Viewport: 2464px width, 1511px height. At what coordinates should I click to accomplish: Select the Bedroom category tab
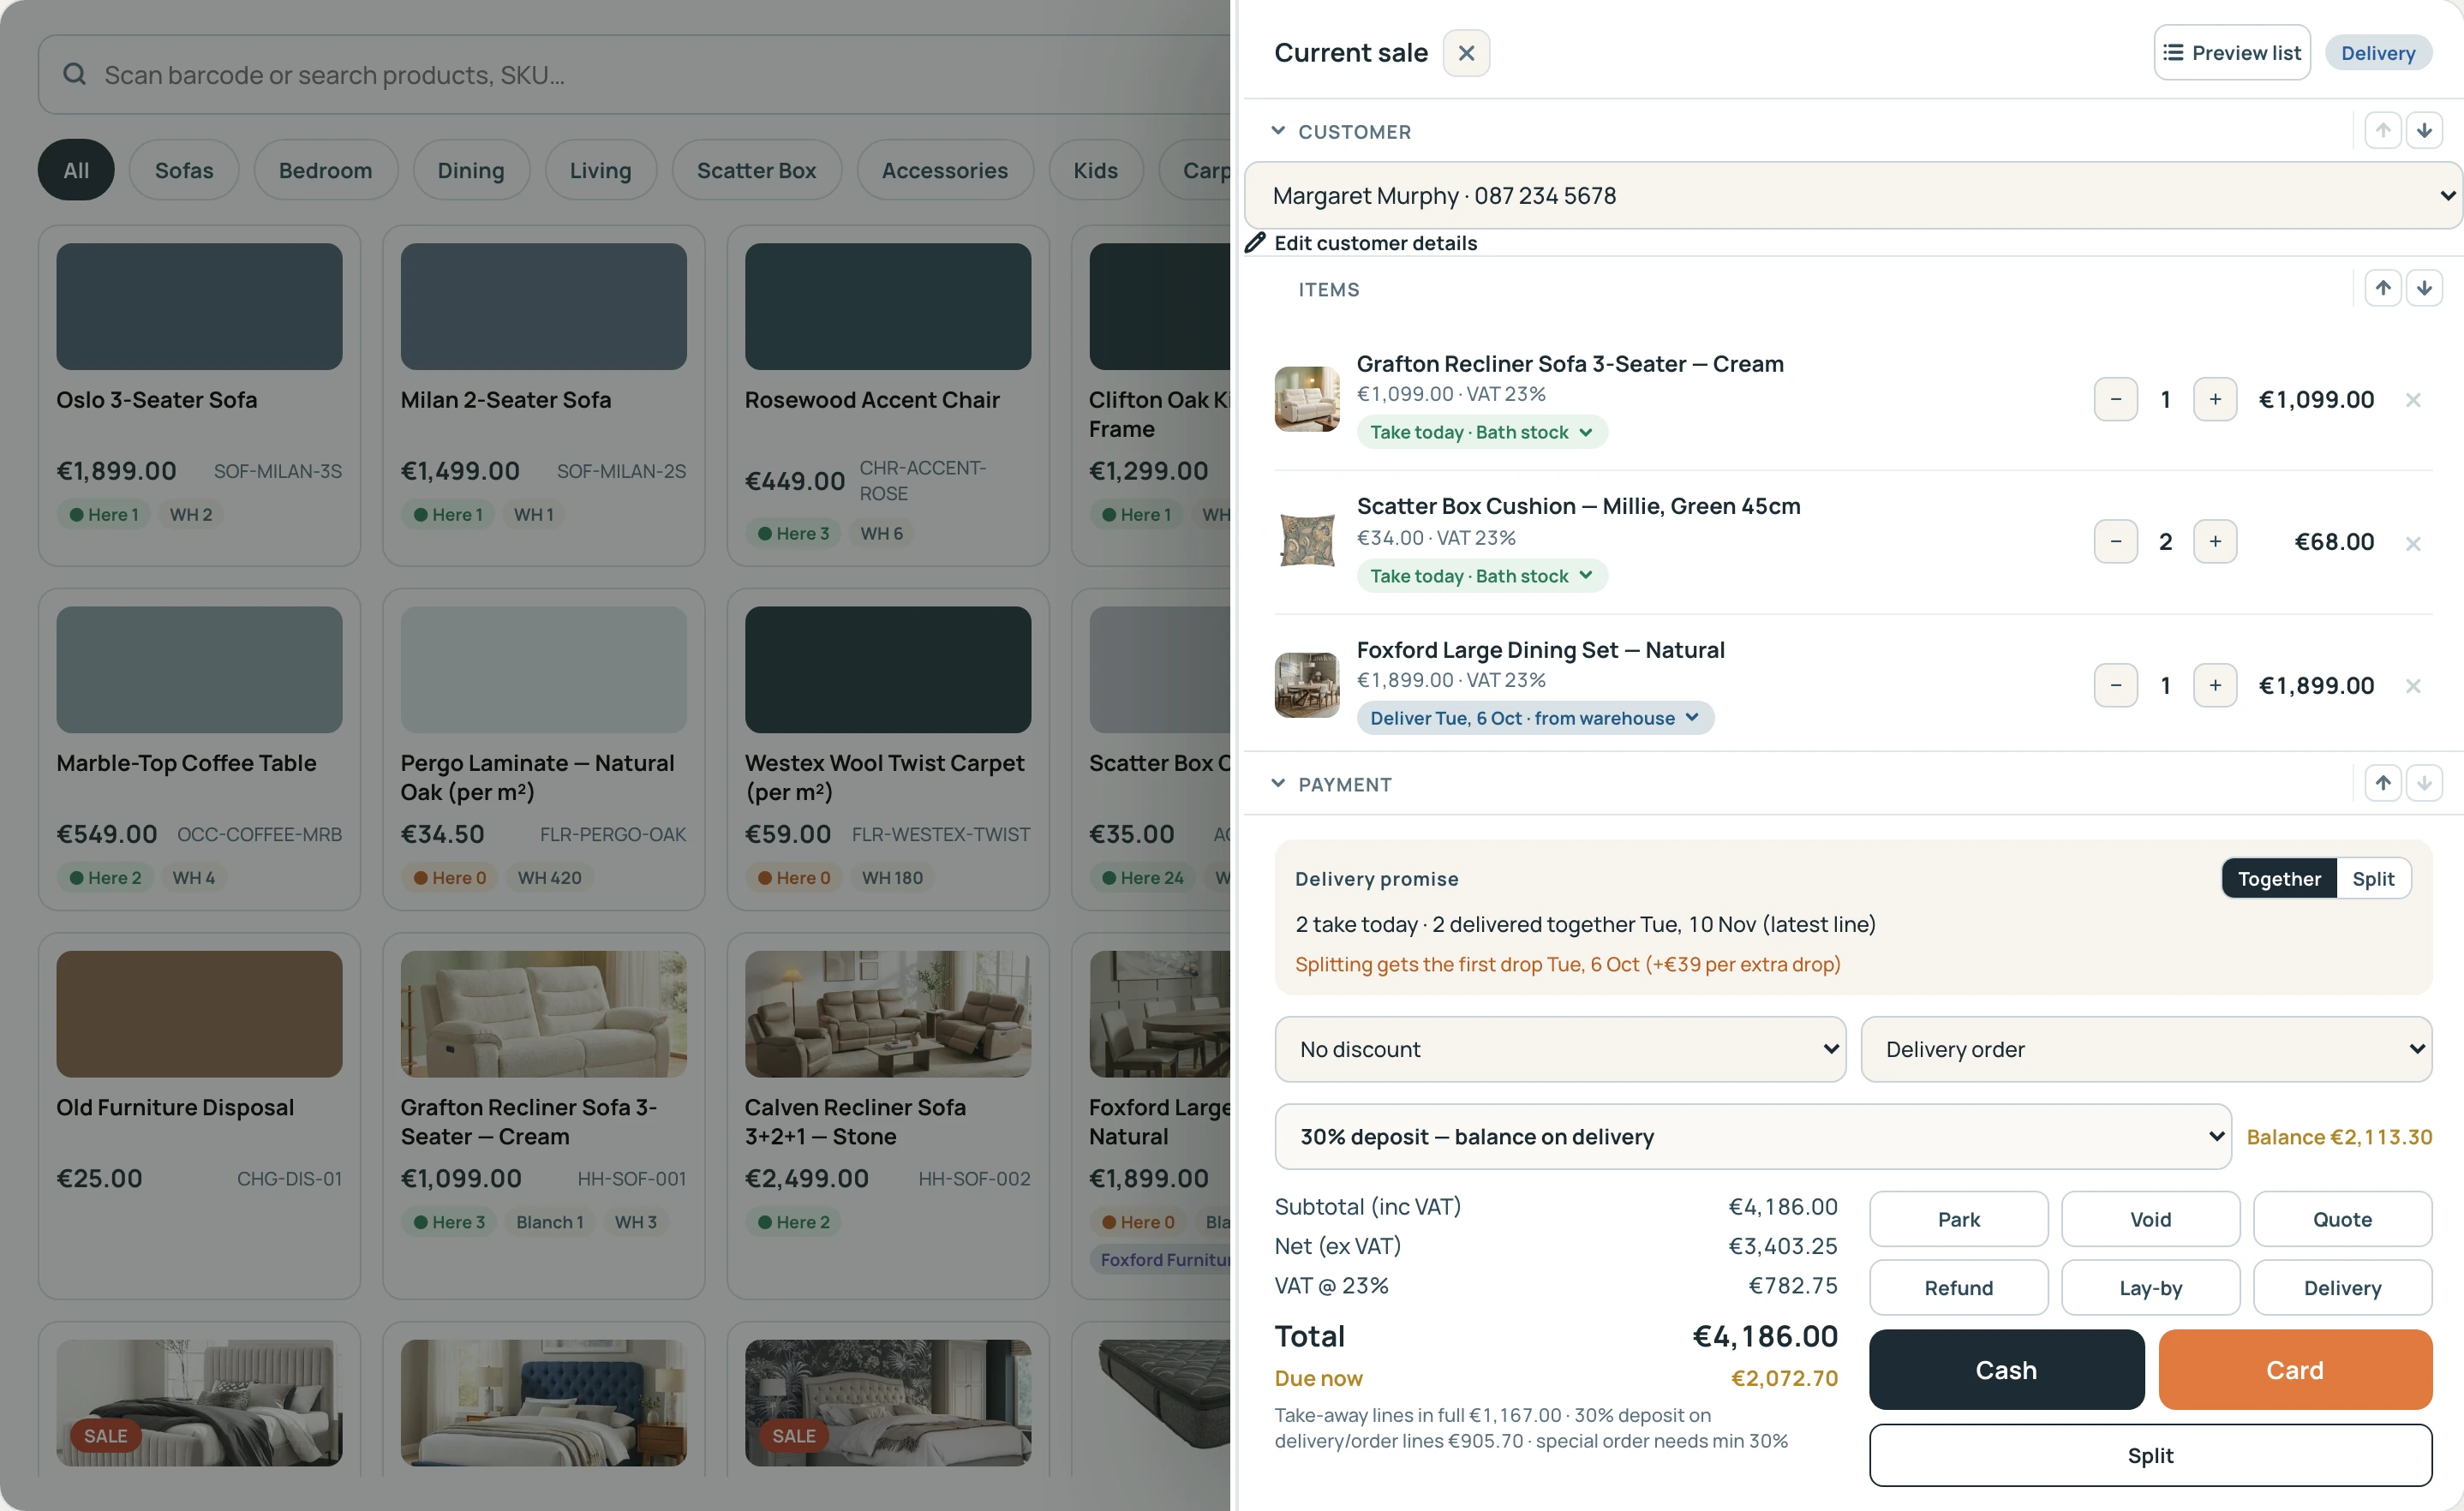coord(325,171)
